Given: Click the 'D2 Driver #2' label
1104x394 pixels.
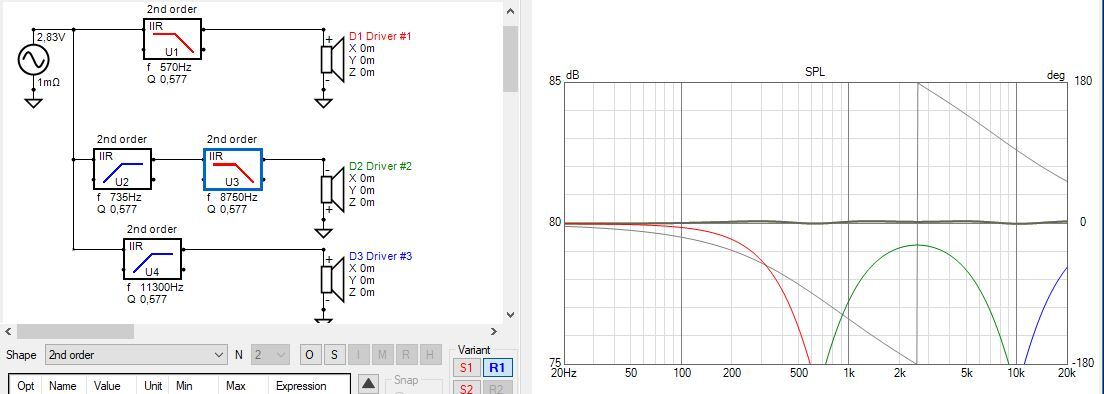Looking at the screenshot, I should click(x=381, y=166).
